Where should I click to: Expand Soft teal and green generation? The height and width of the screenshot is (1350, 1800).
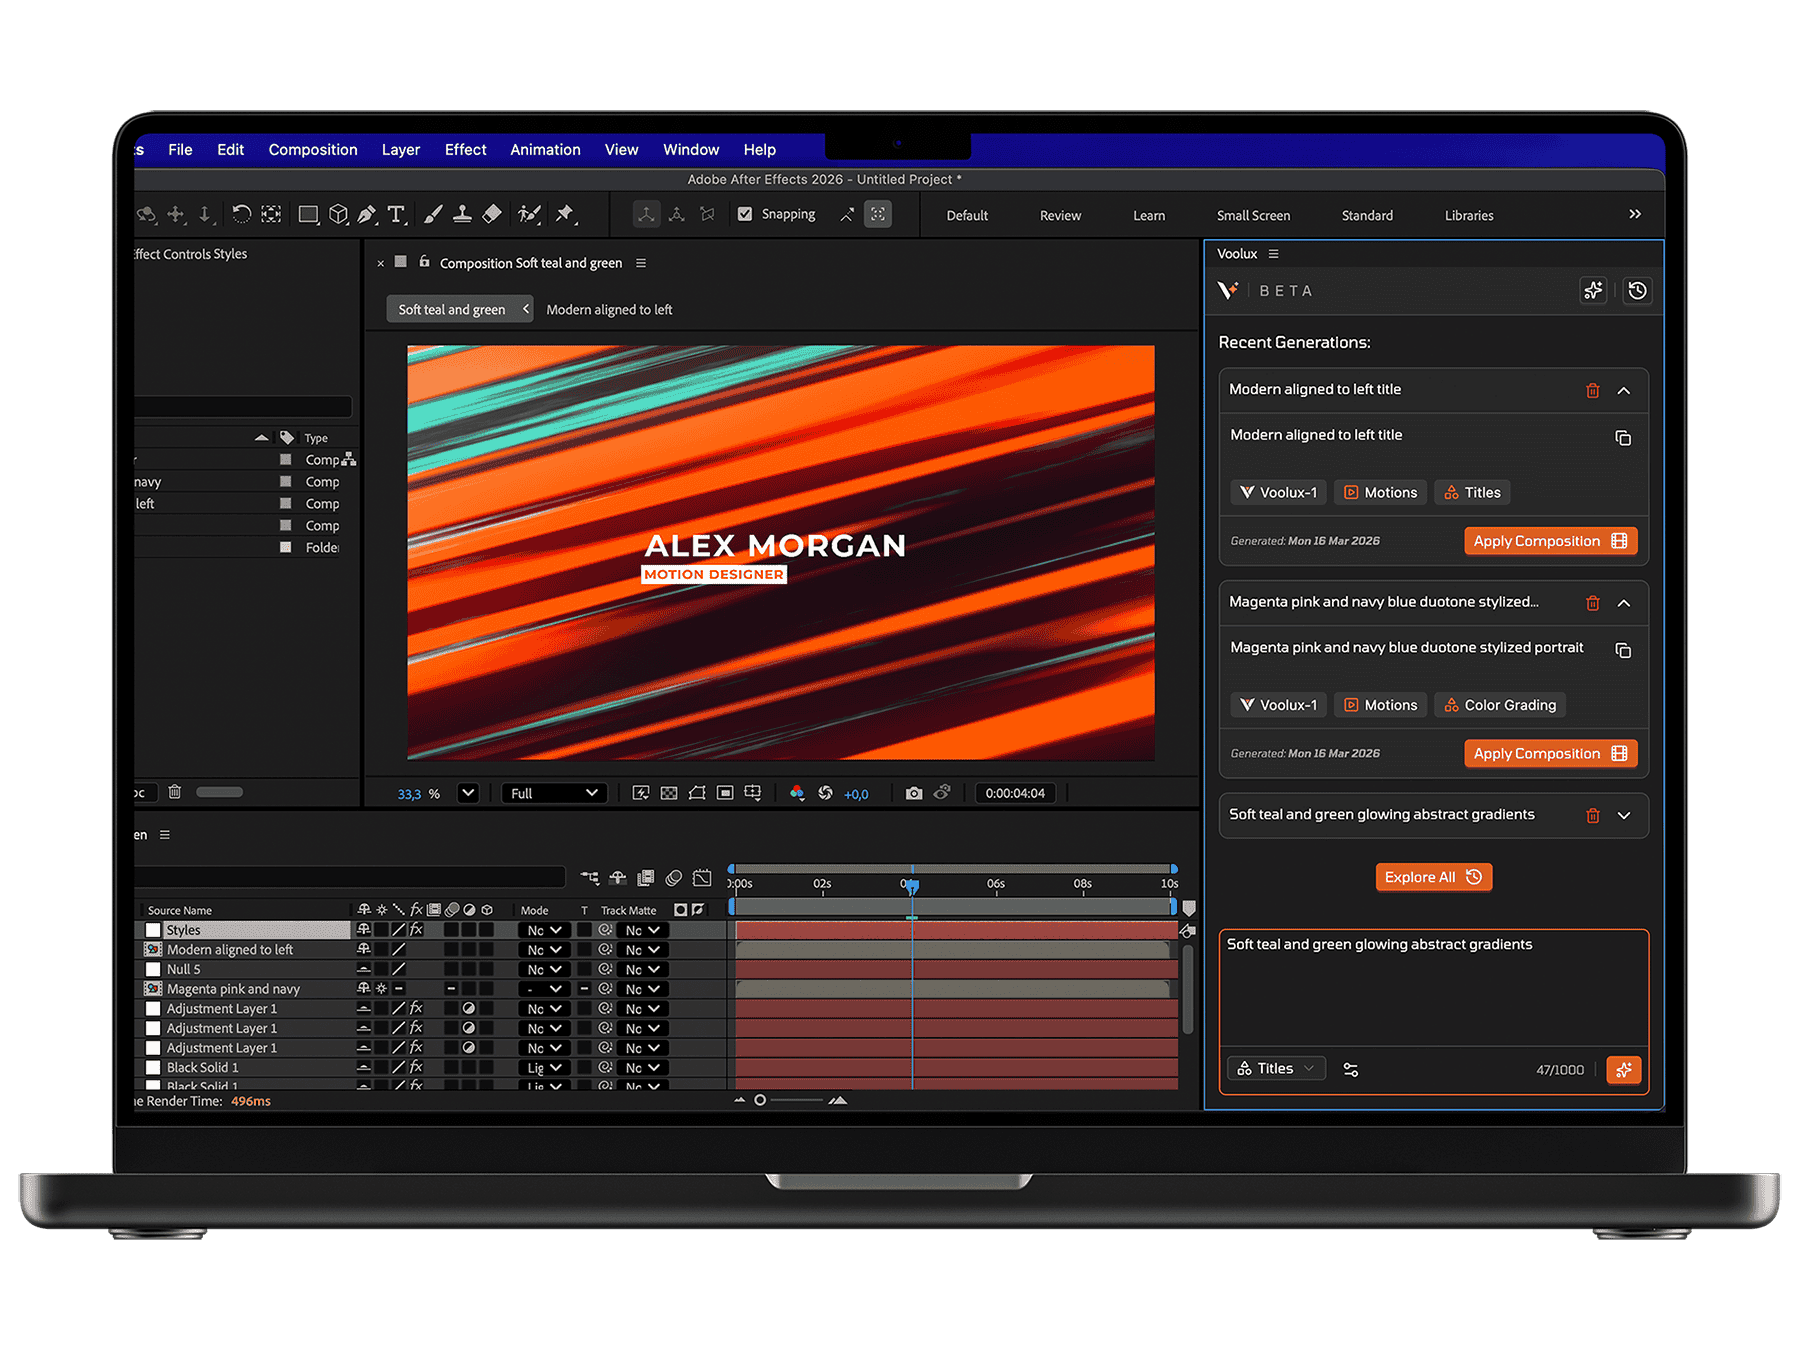tap(1623, 815)
